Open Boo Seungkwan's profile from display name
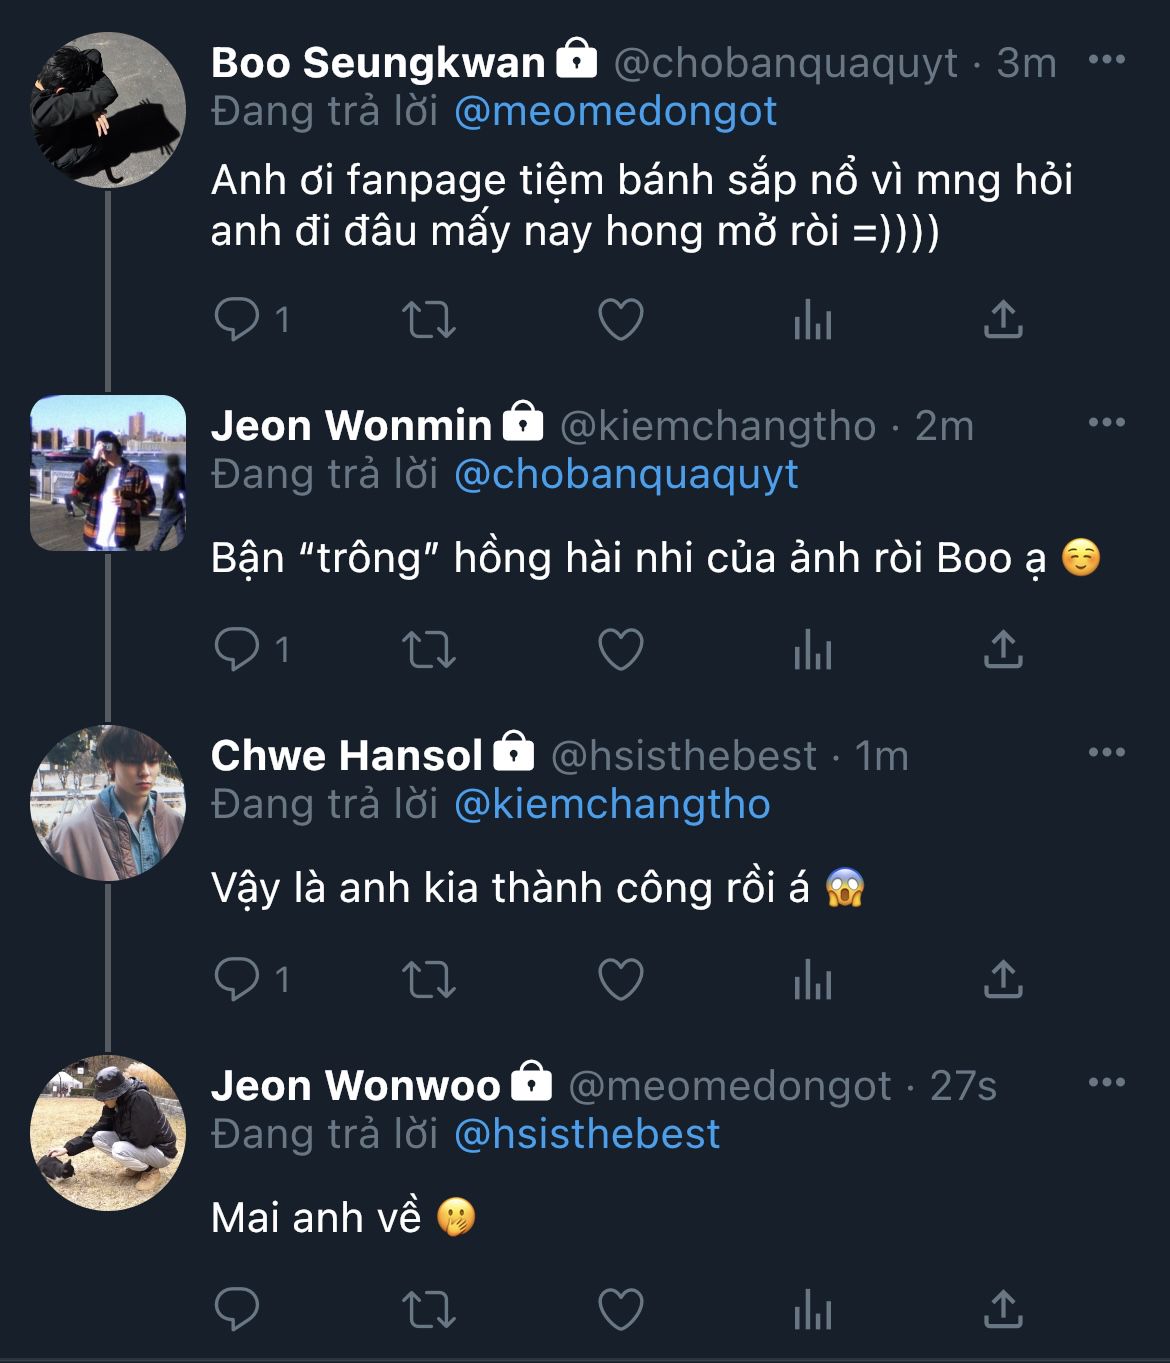 pos(378,63)
